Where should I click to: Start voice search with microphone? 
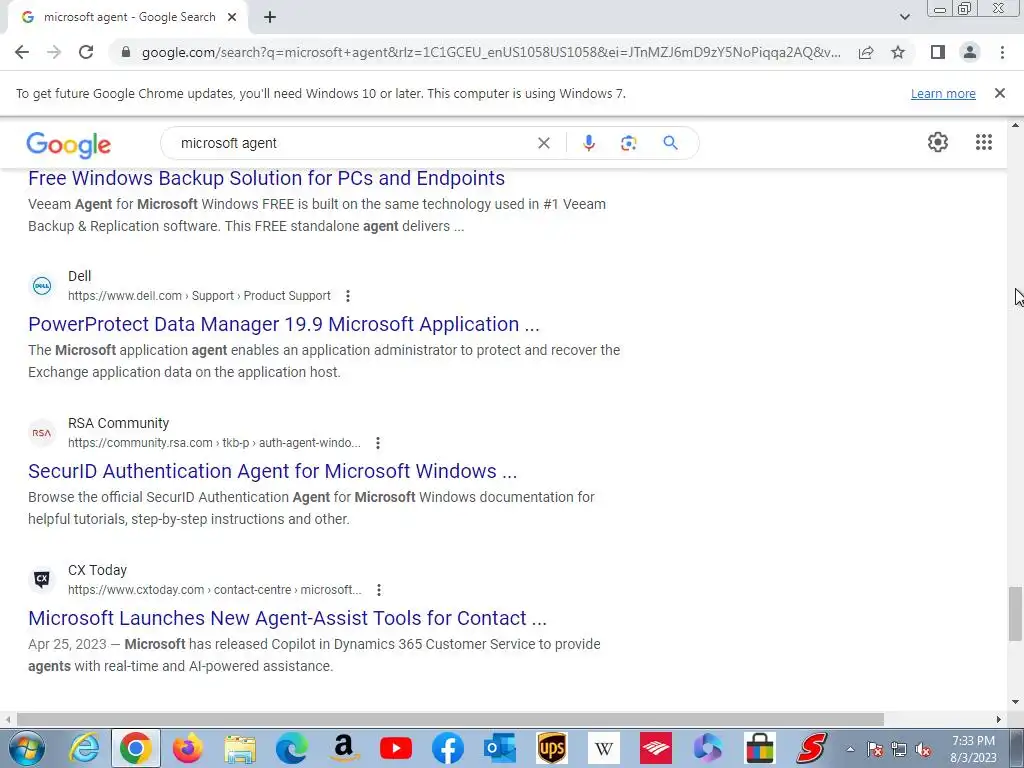pyautogui.click(x=588, y=143)
